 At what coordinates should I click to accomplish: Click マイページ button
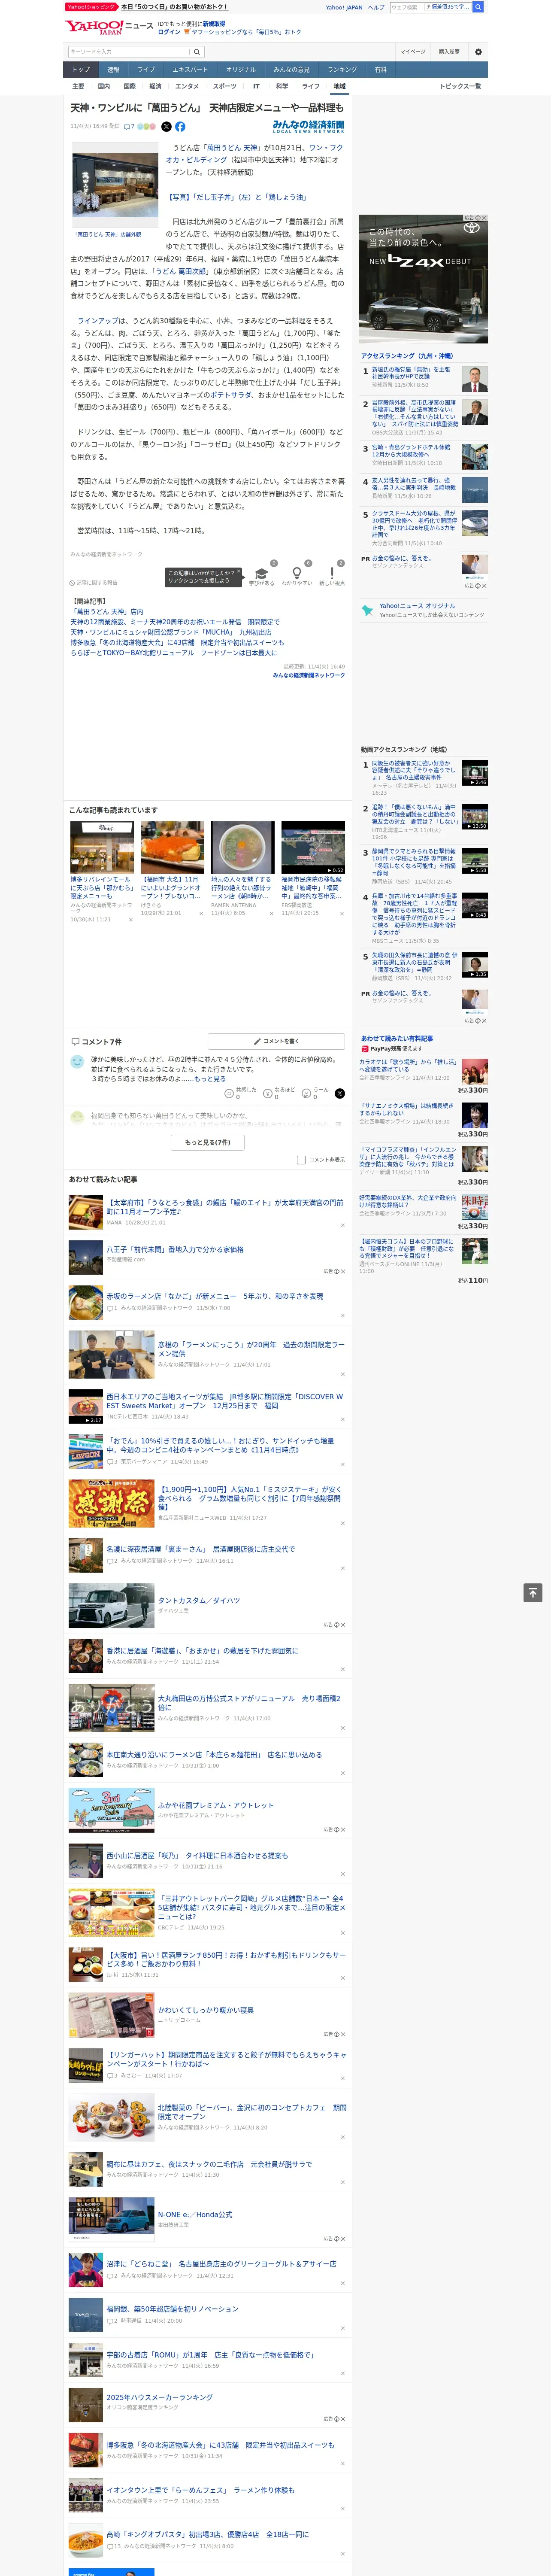(x=412, y=52)
